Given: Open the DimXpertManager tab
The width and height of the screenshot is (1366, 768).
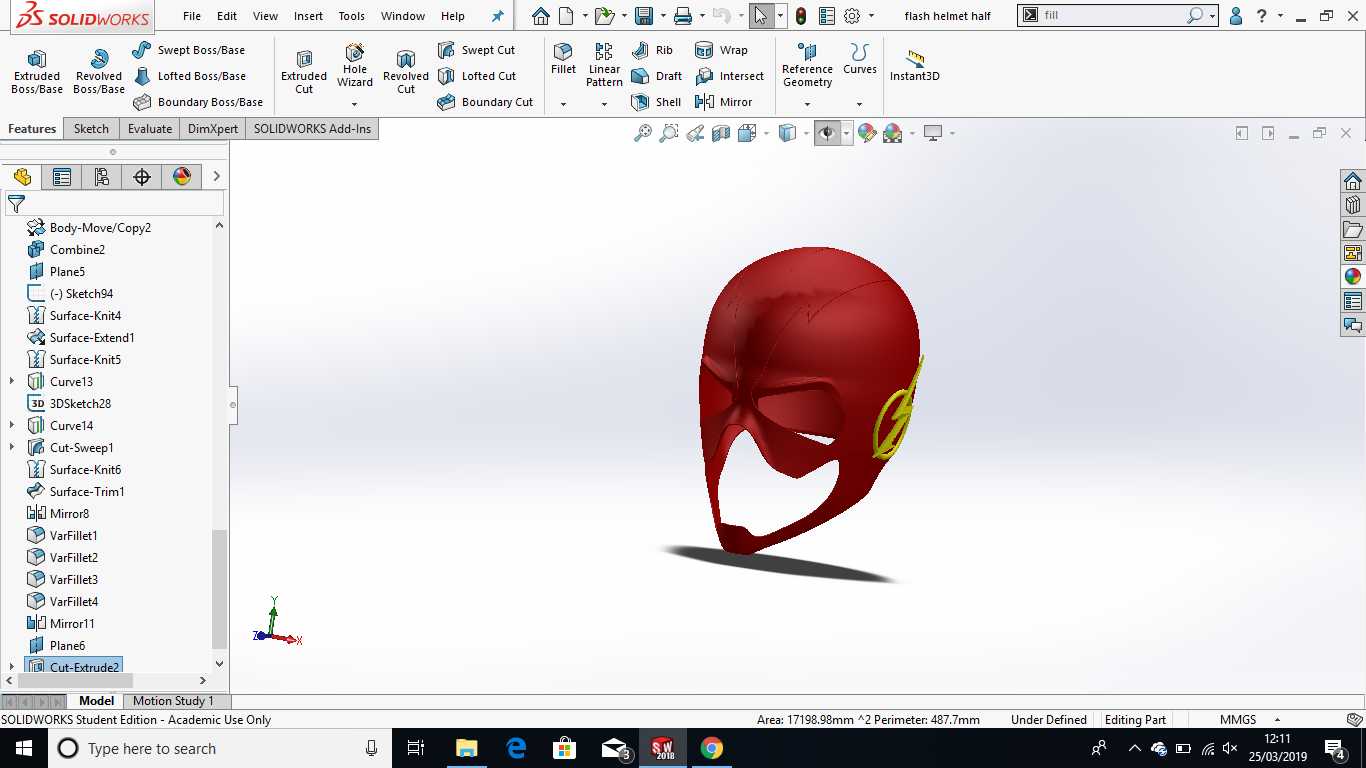Looking at the screenshot, I should coord(142,177).
